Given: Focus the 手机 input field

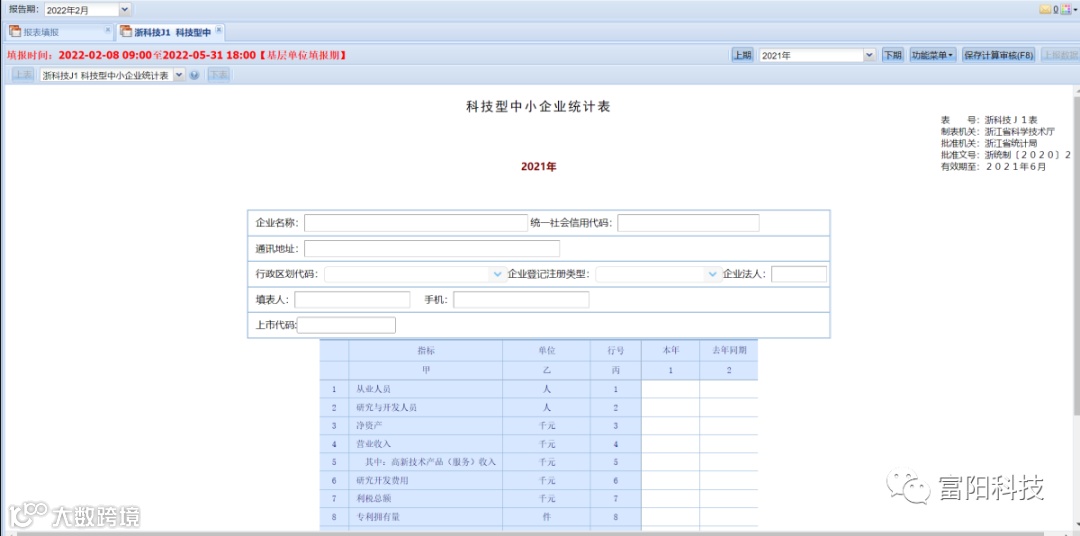Looking at the screenshot, I should point(521,300).
